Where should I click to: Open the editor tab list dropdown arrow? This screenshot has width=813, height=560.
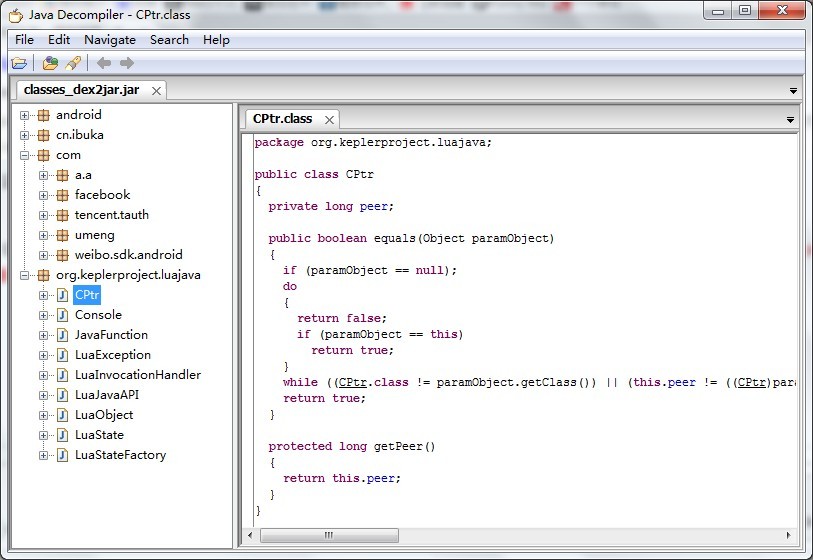pos(790,120)
